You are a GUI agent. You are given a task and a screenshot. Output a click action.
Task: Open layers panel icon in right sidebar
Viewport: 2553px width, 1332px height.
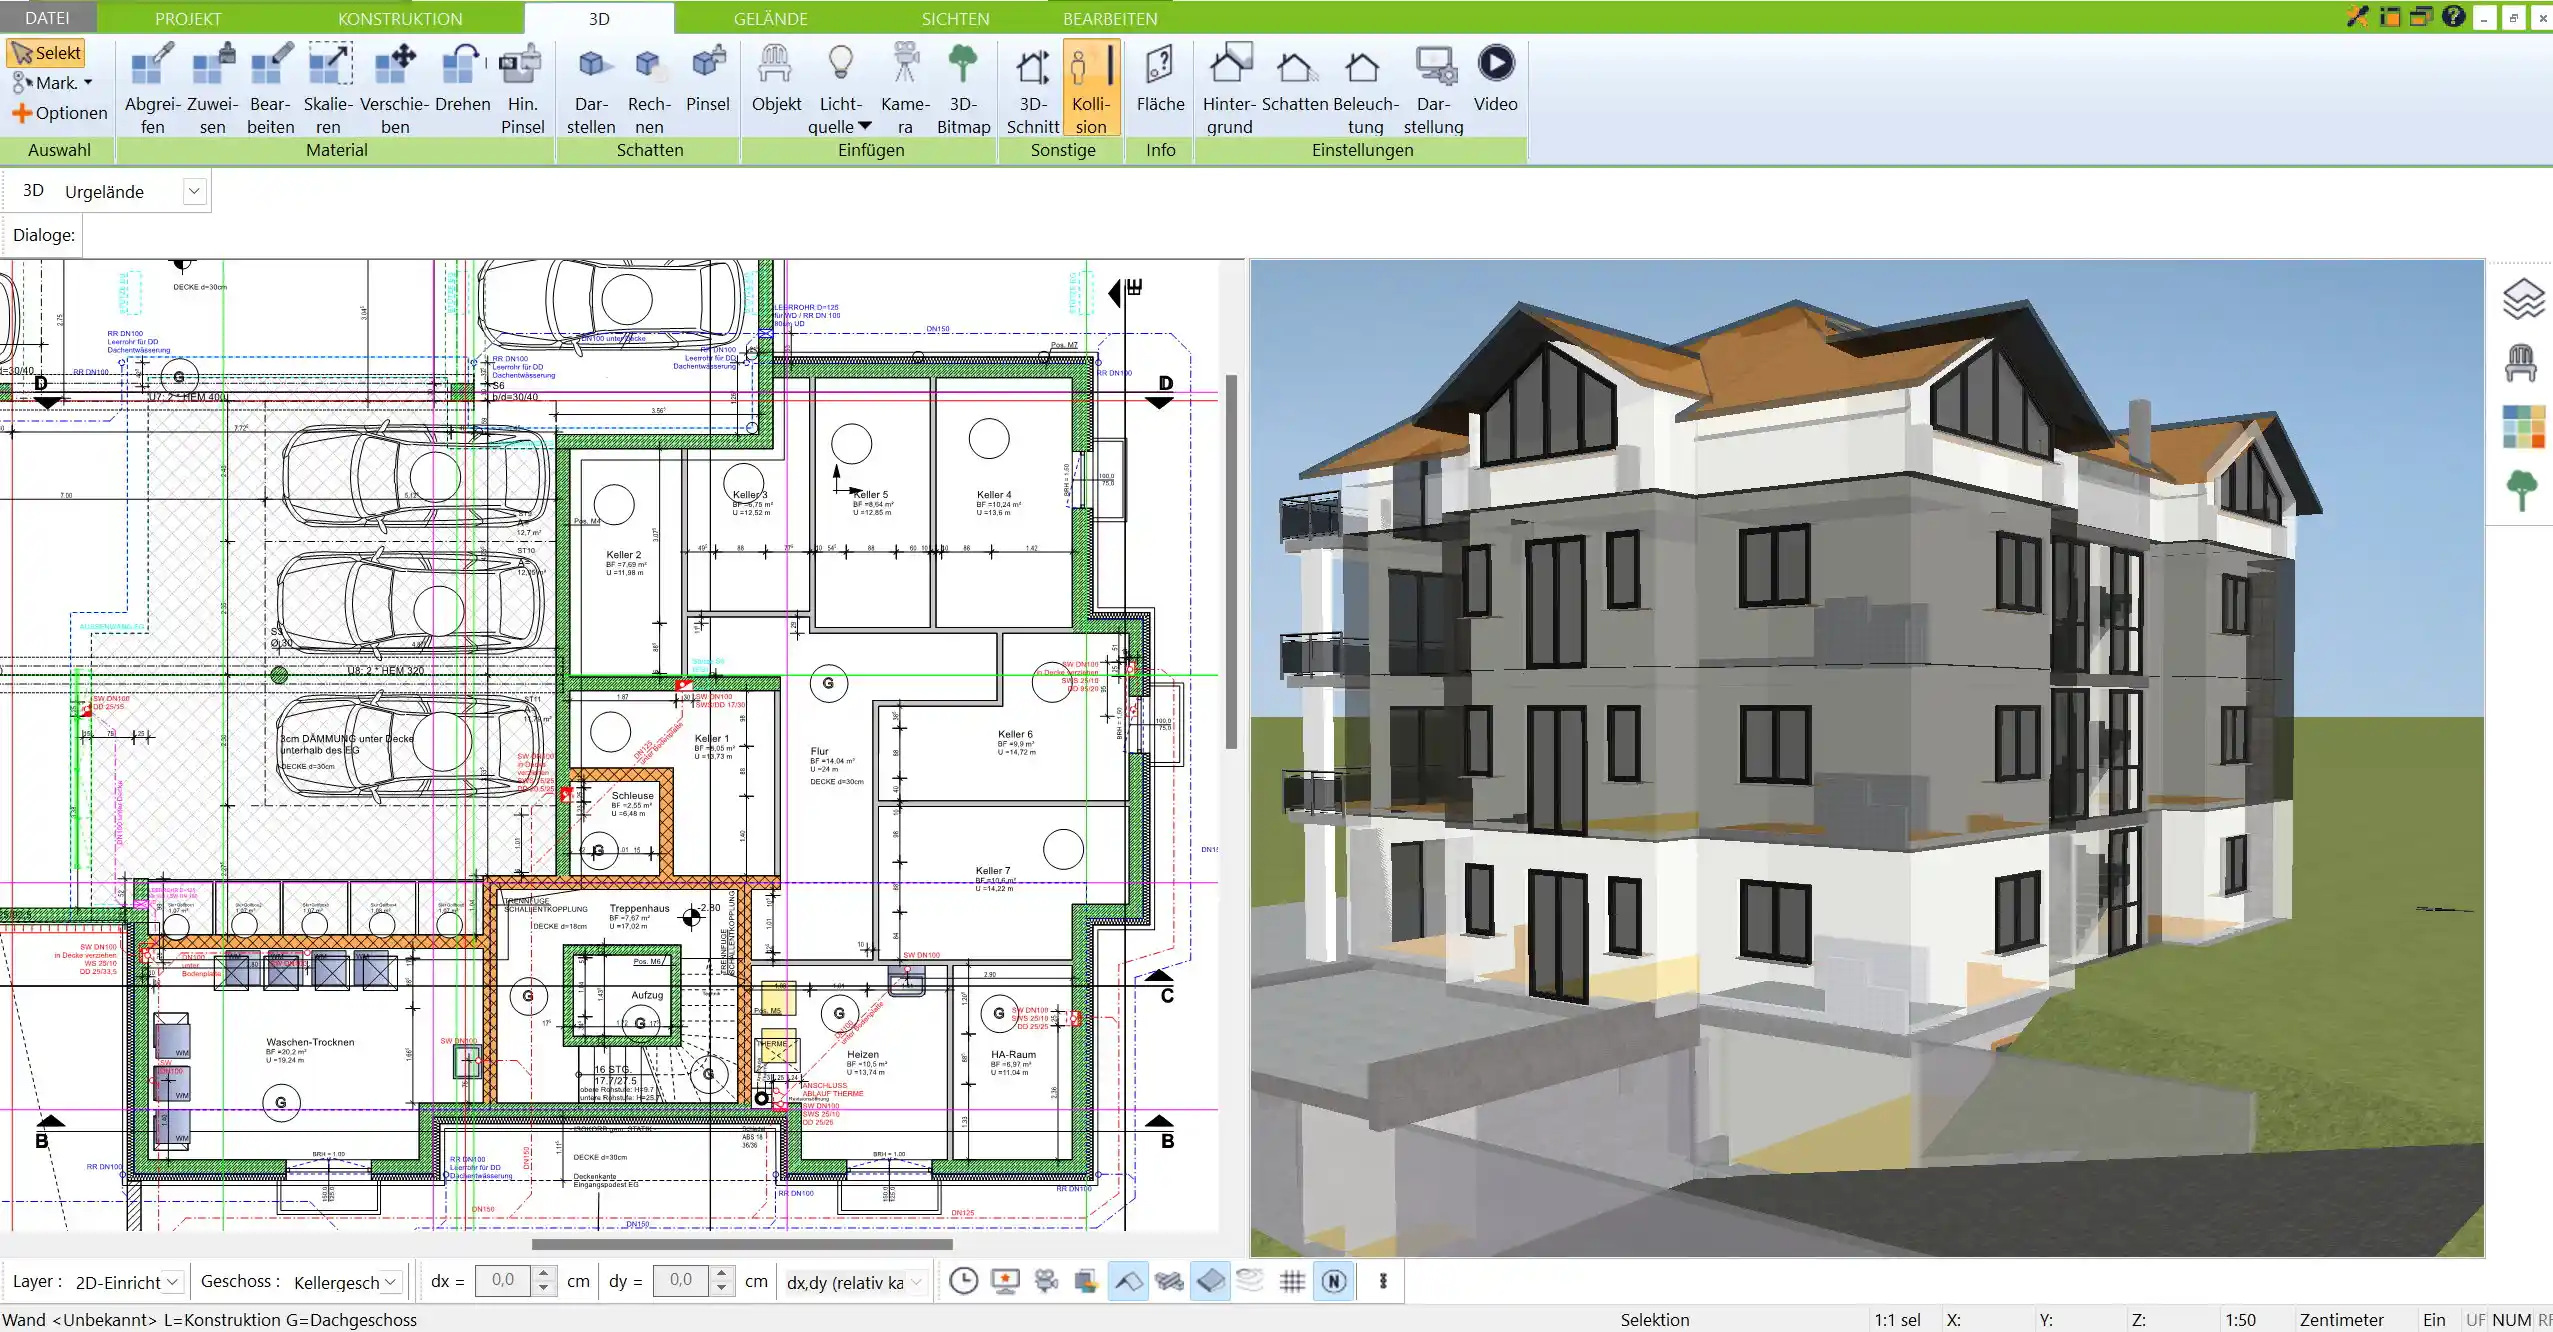pos(2522,299)
